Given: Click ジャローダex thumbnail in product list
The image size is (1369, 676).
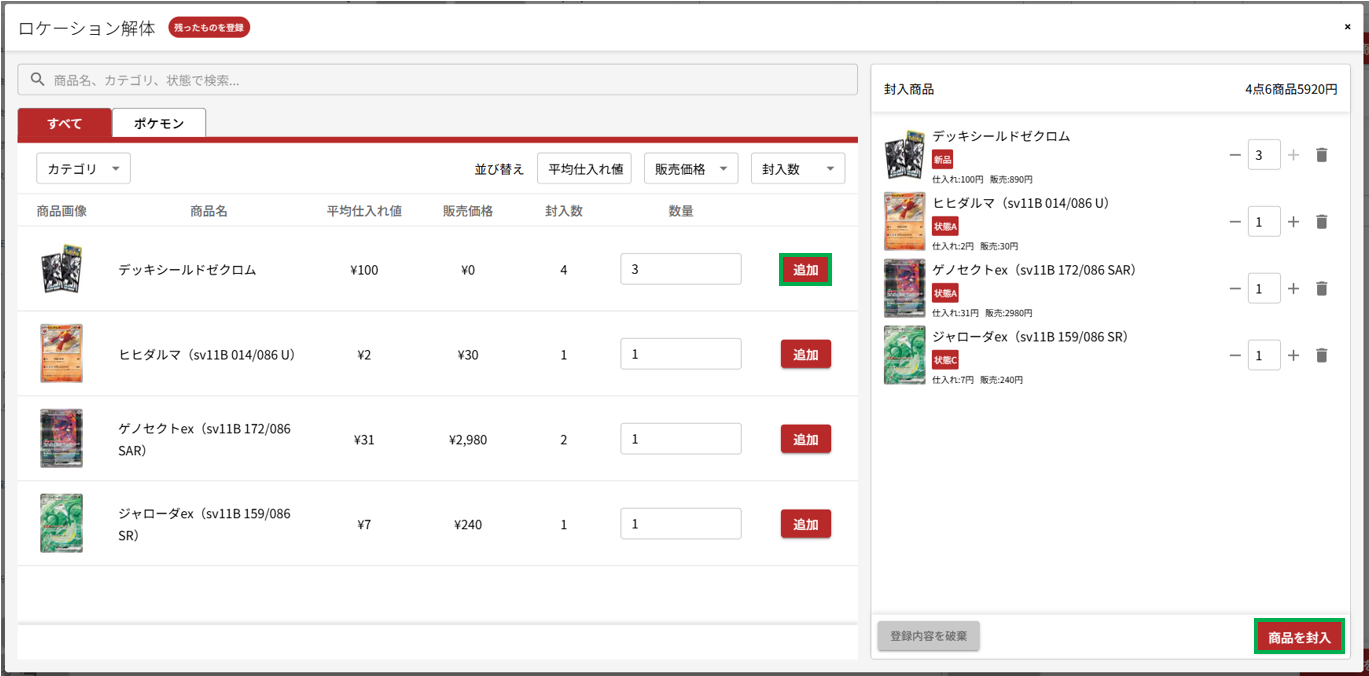Looking at the screenshot, I should coord(61,523).
